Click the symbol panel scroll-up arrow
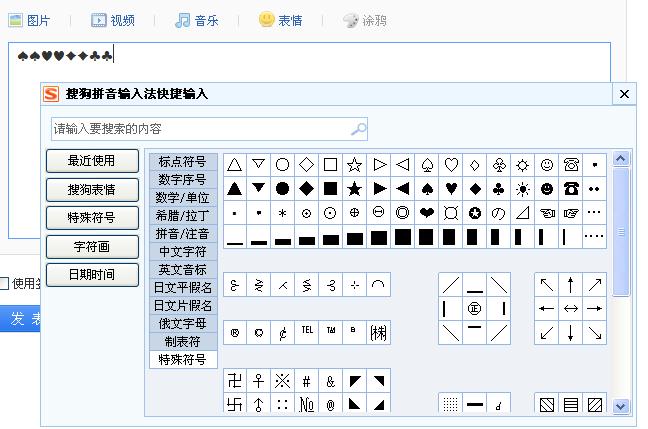The height and width of the screenshot is (429, 648). point(621,159)
